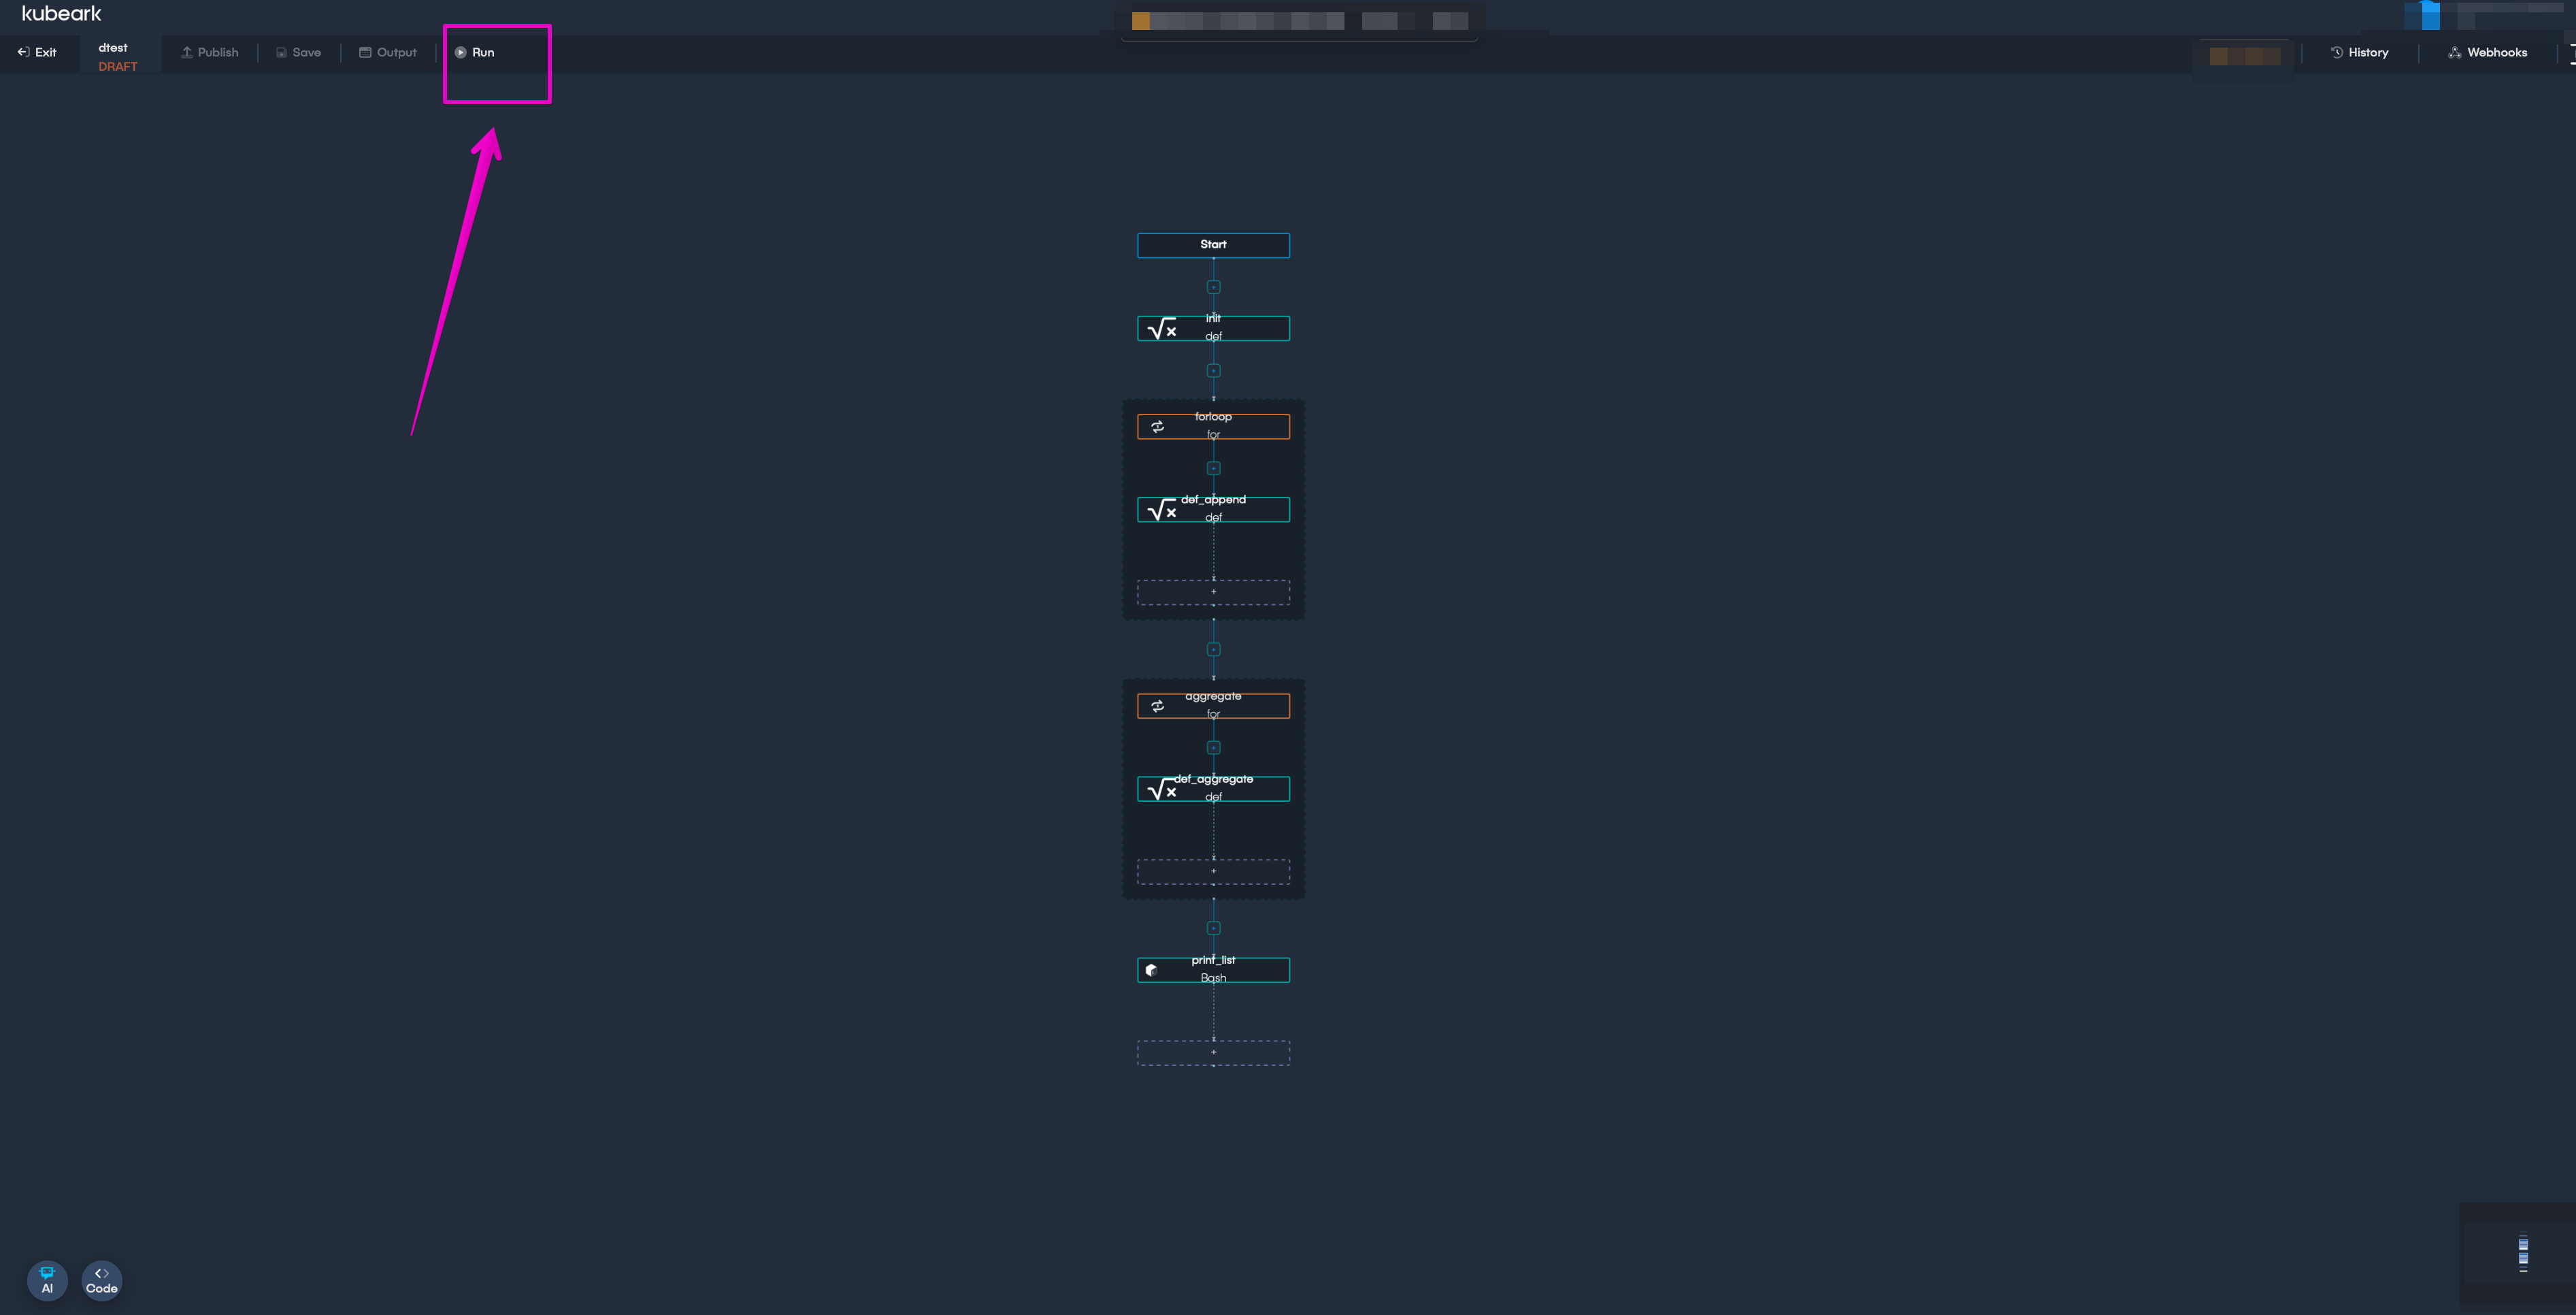Click the plus connector between Start and init
Viewport: 2576px width, 1315px height.
click(1213, 286)
